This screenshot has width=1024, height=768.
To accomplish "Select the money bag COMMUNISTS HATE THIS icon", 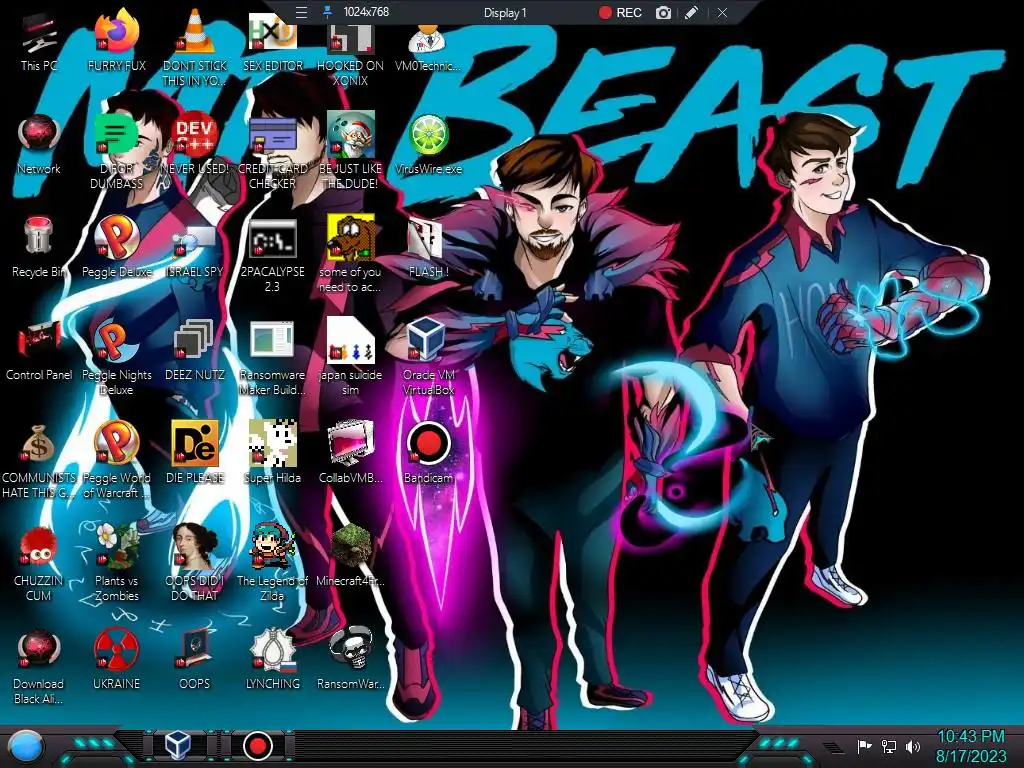I will [39, 460].
